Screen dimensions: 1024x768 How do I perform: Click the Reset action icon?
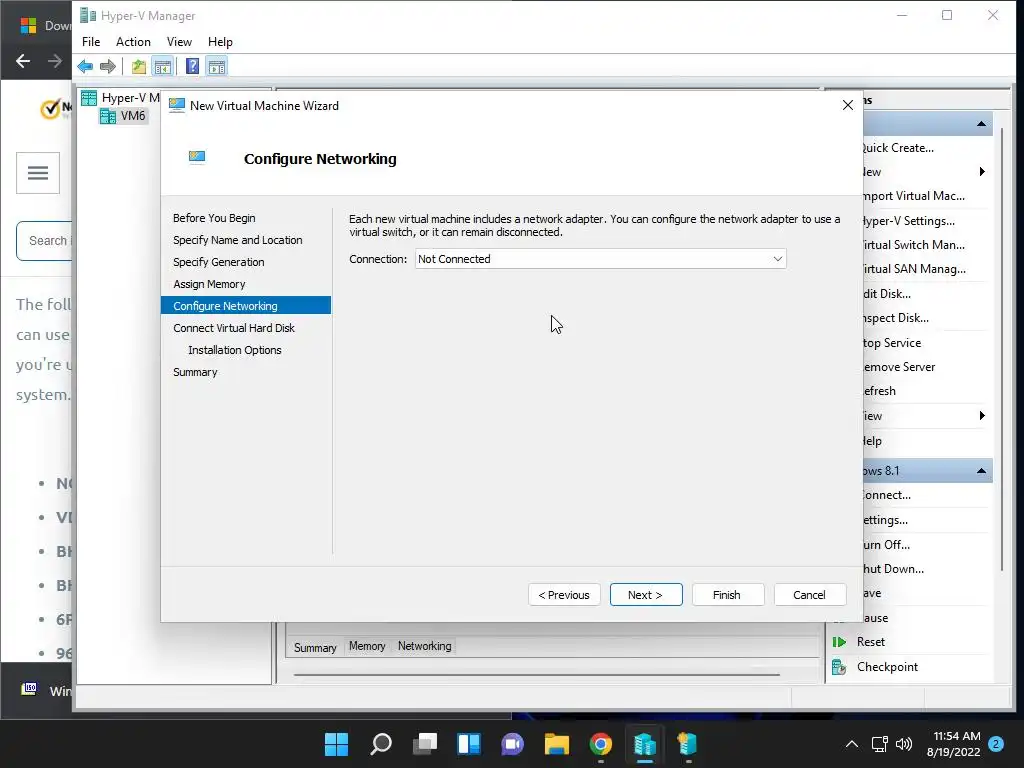[839, 642]
